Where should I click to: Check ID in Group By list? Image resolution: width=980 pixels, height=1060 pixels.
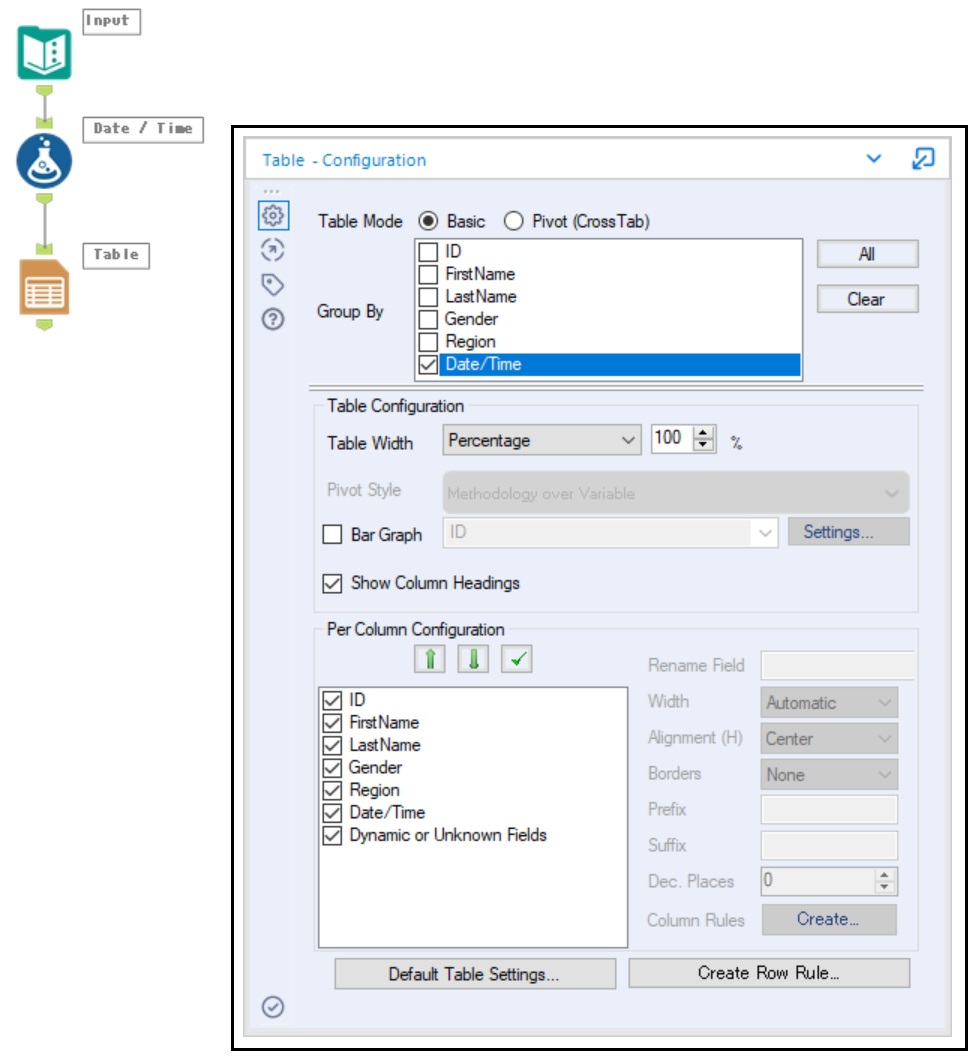[428, 252]
